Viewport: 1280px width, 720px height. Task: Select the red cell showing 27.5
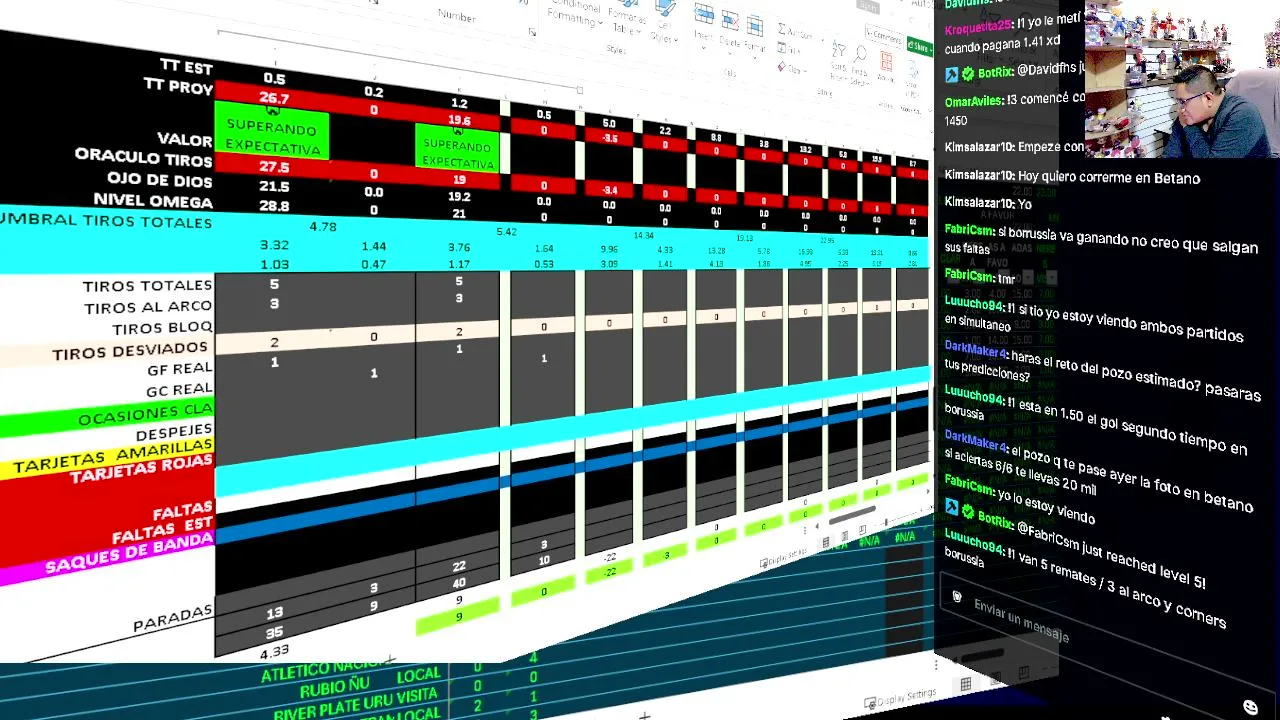[273, 166]
